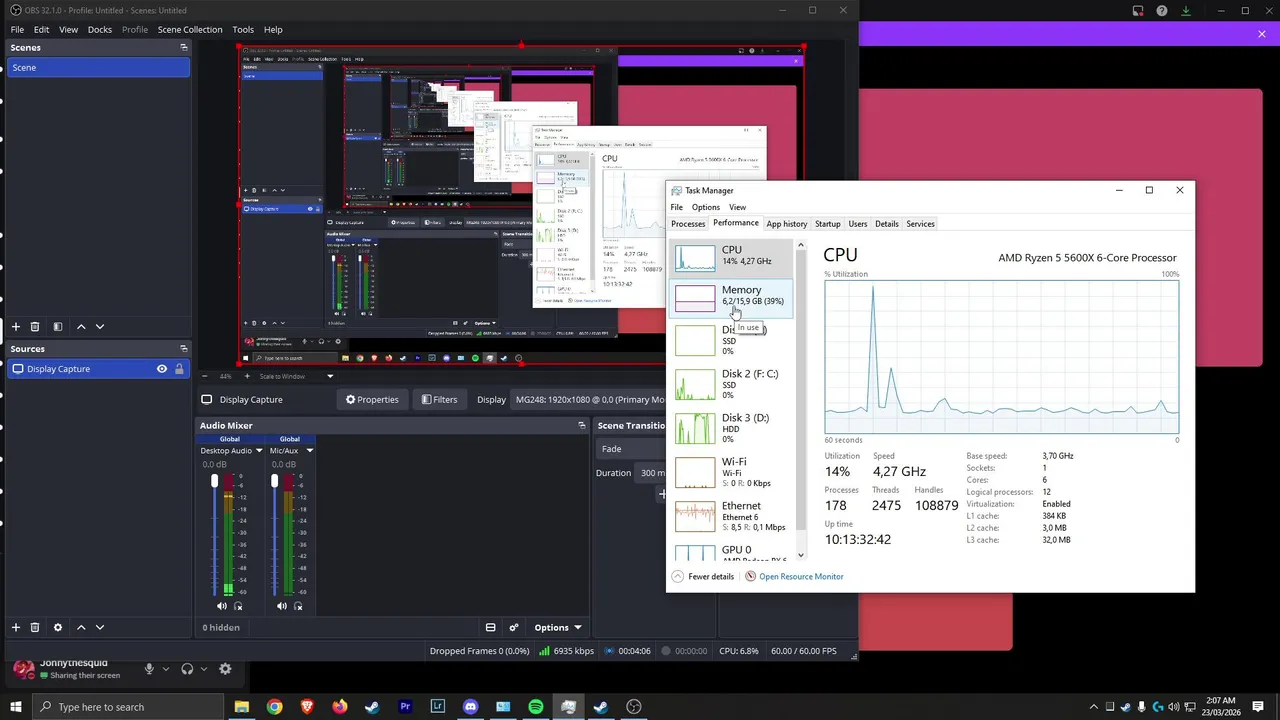This screenshot has height=720, width=1280.
Task: Click Discord green update download icon
Action: coord(1186,11)
